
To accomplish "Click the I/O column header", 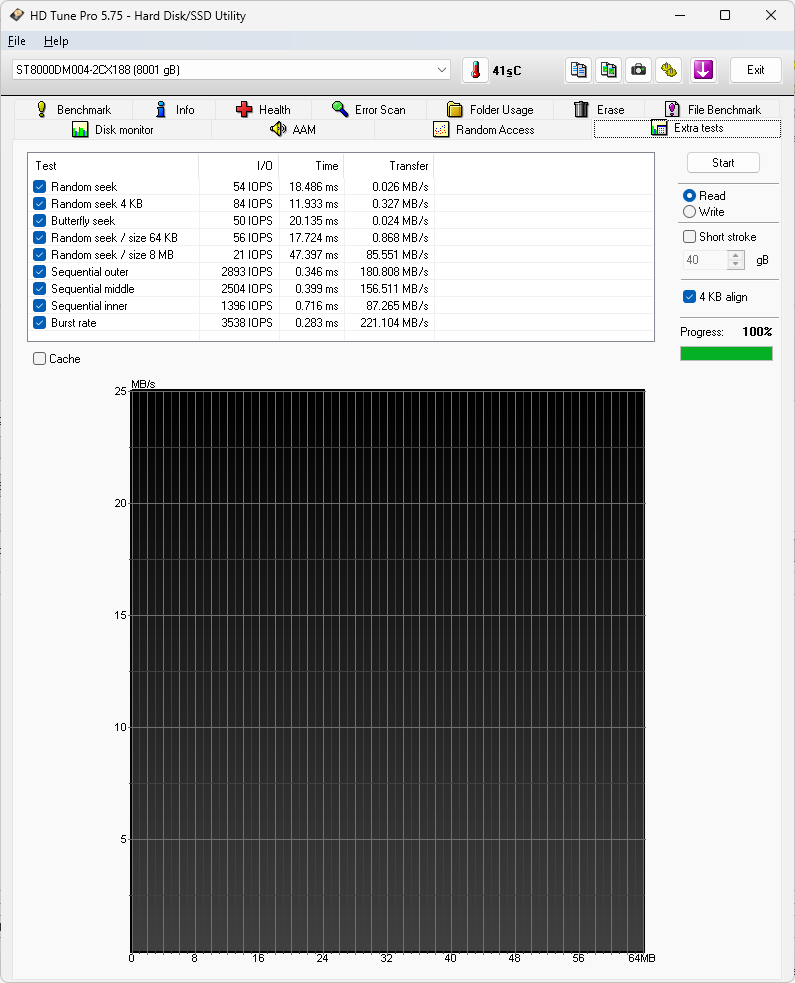I will [x=238, y=166].
